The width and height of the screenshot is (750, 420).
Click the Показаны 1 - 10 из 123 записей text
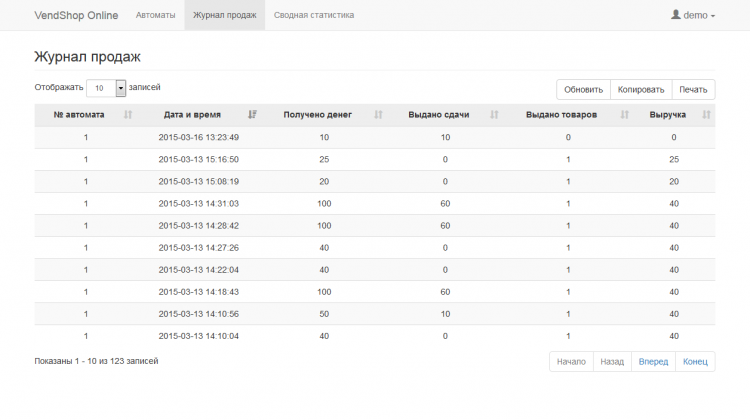tap(96, 361)
